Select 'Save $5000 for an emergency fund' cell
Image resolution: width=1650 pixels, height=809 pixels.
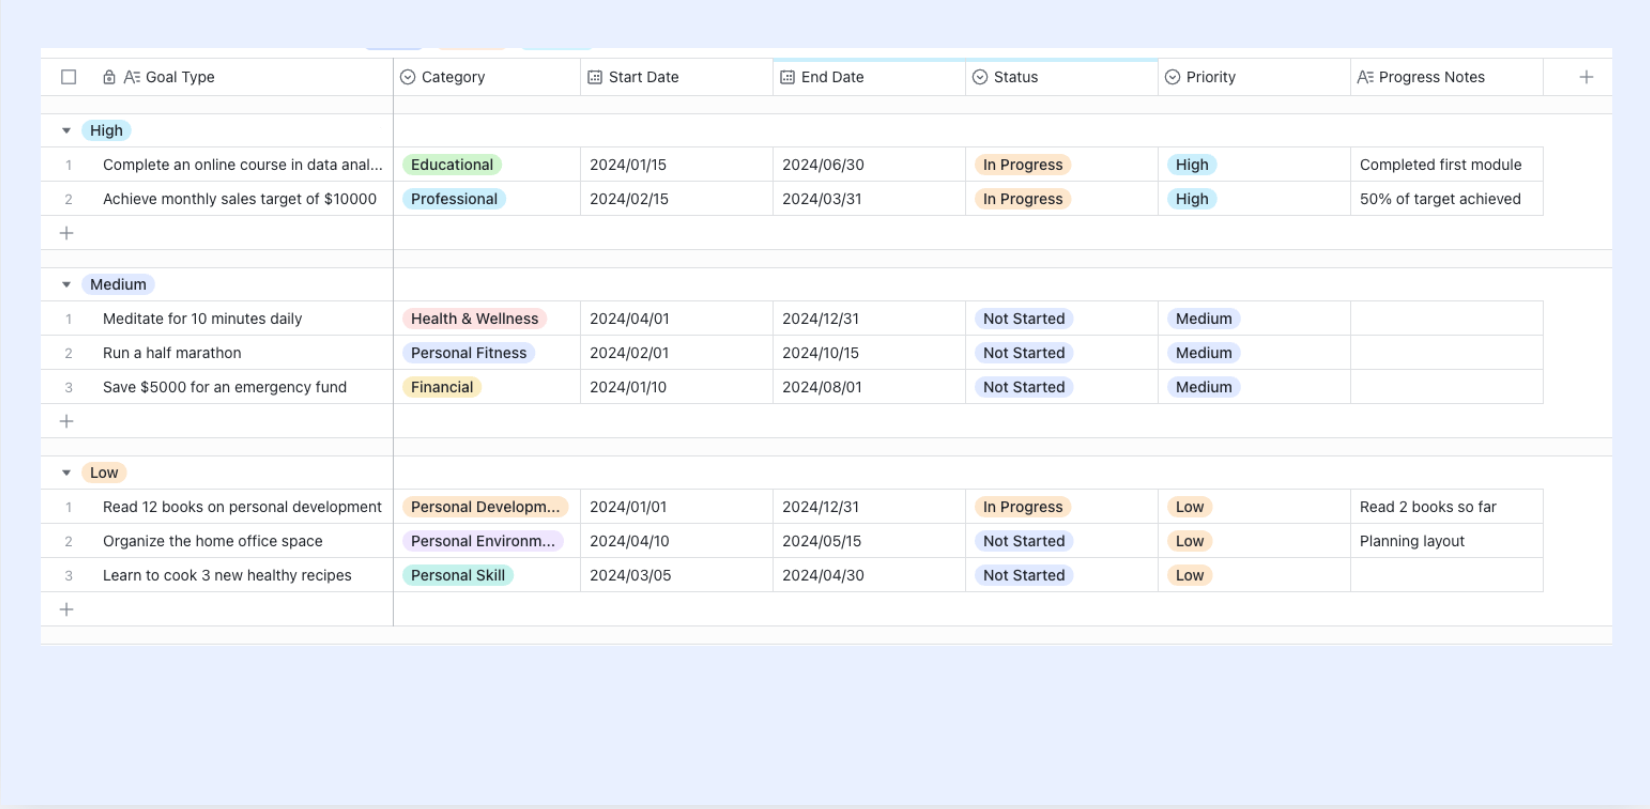[243, 387]
